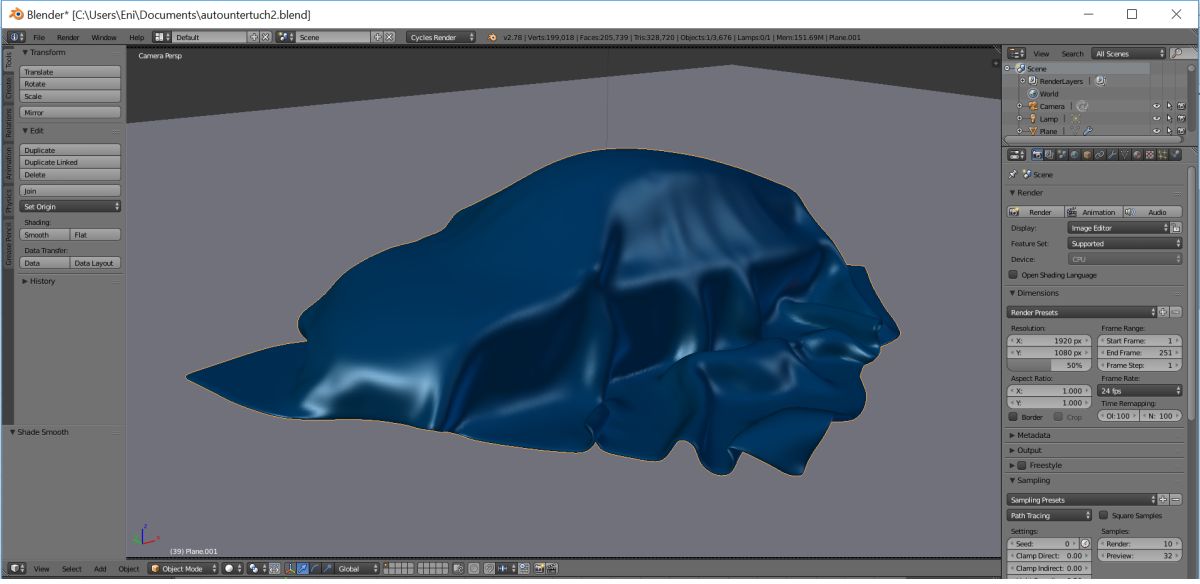Toggle Lamp renderability camera icon
Image resolution: width=1200 pixels, height=584 pixels.
[x=1181, y=119]
